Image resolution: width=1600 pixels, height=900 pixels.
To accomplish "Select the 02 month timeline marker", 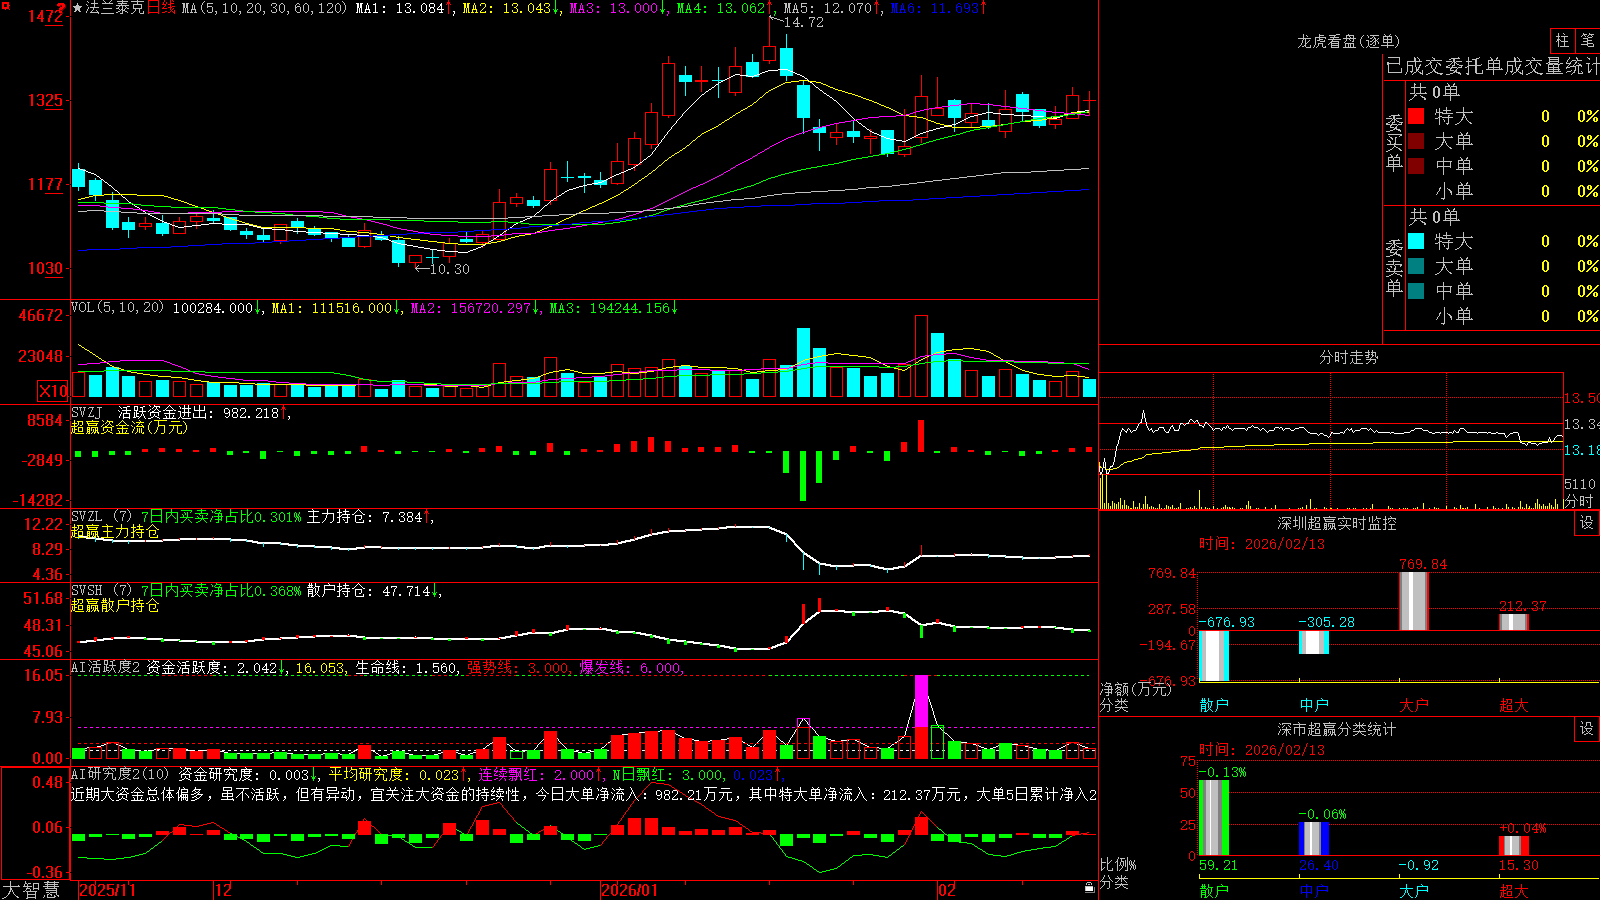I will (947, 890).
